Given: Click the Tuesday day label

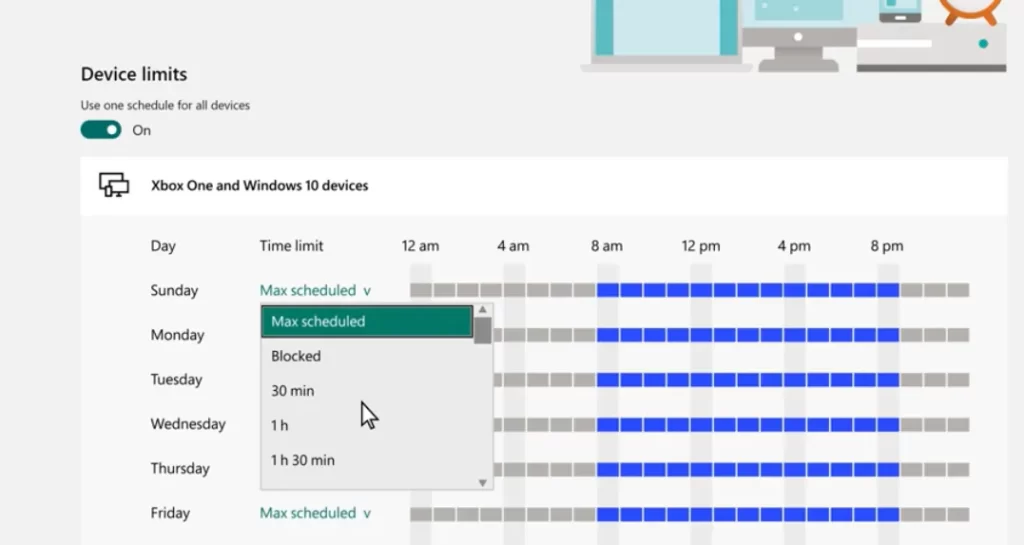Looking at the screenshot, I should pos(176,379).
